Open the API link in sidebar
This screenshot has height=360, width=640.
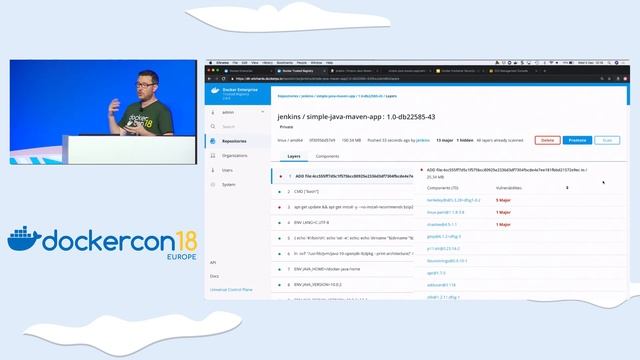pos(213,262)
